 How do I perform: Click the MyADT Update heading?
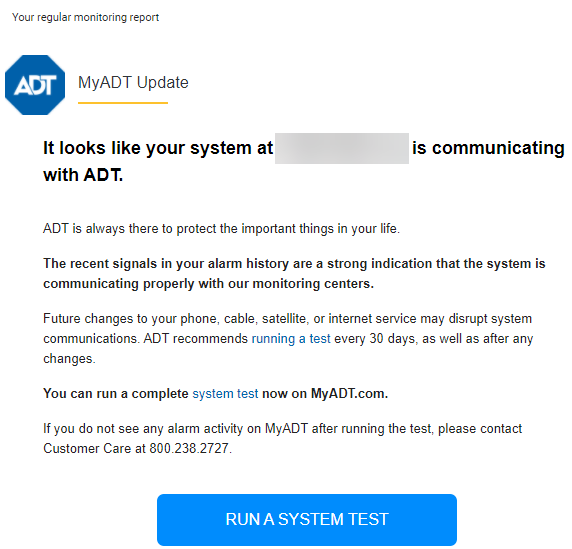click(133, 83)
